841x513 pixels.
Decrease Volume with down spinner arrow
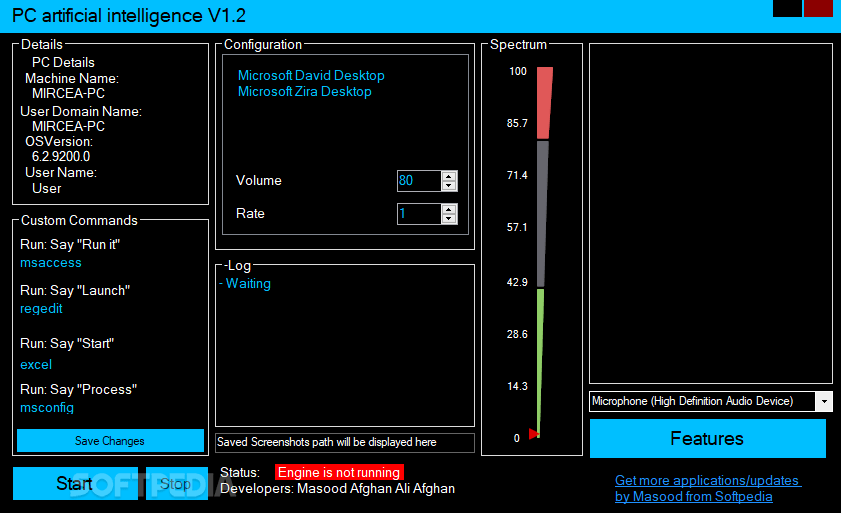pos(449,186)
